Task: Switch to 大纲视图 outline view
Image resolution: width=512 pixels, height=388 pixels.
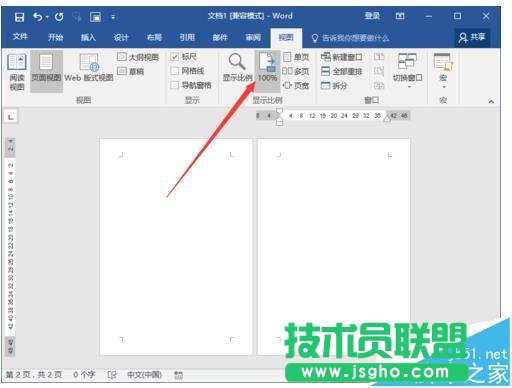Action: point(138,57)
